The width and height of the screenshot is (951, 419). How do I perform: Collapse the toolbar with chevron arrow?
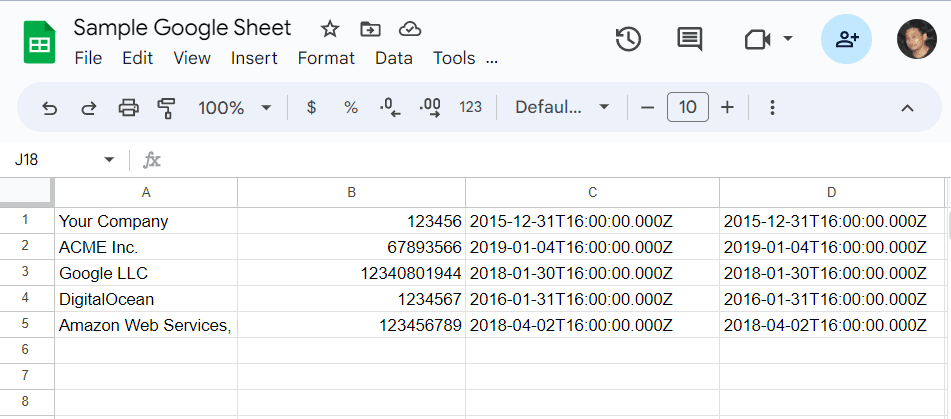[x=907, y=108]
